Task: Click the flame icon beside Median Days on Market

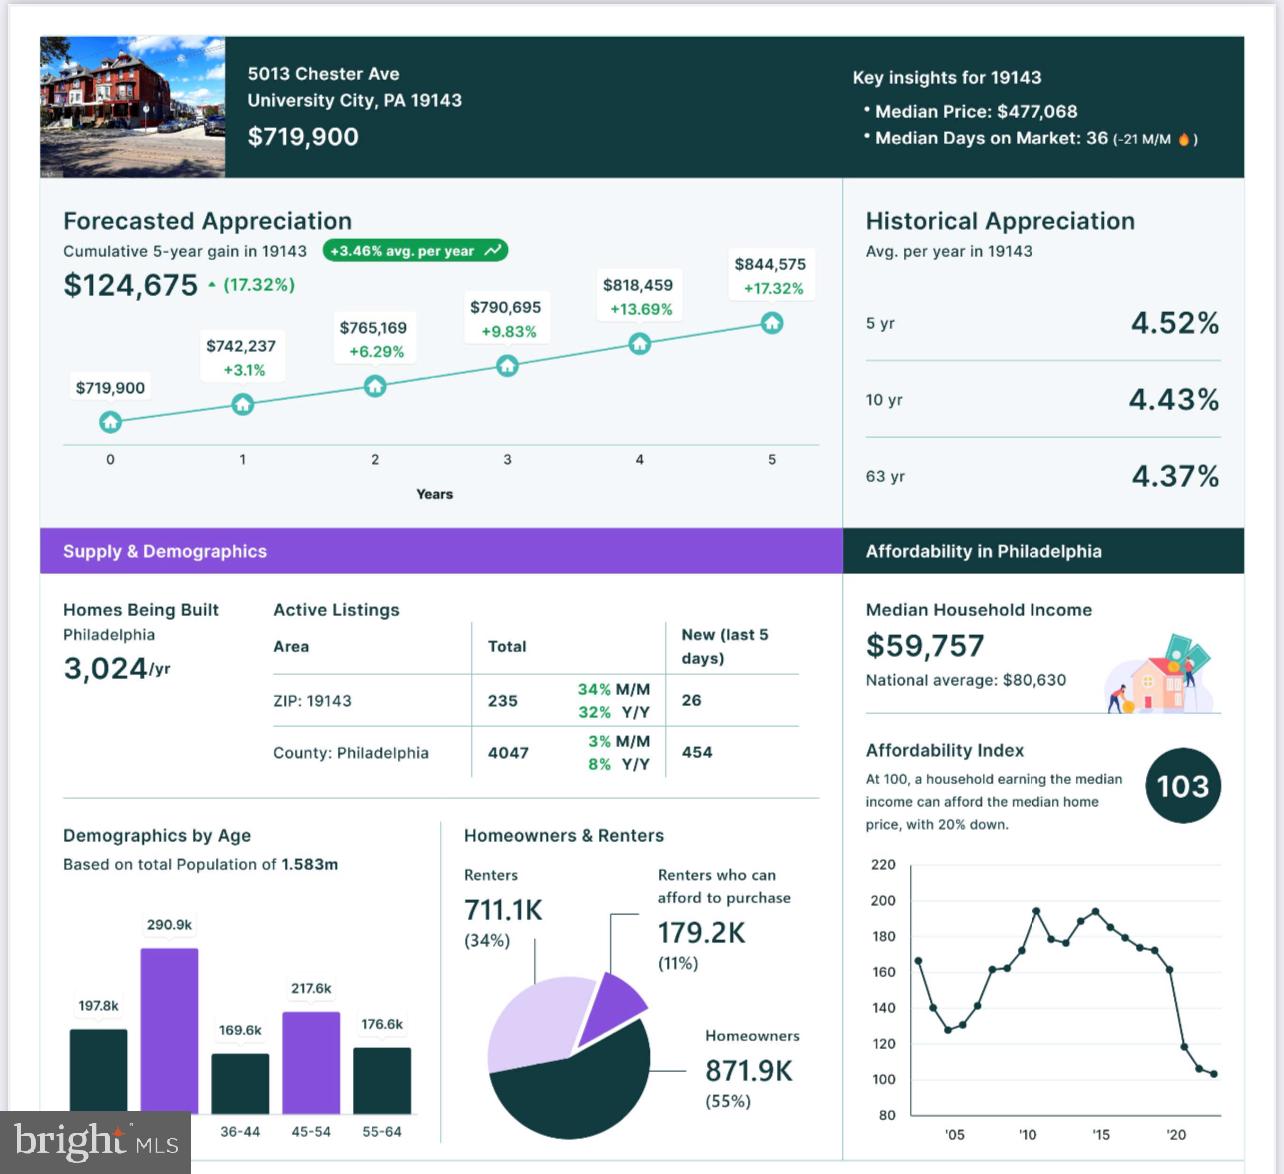Action: click(1183, 139)
